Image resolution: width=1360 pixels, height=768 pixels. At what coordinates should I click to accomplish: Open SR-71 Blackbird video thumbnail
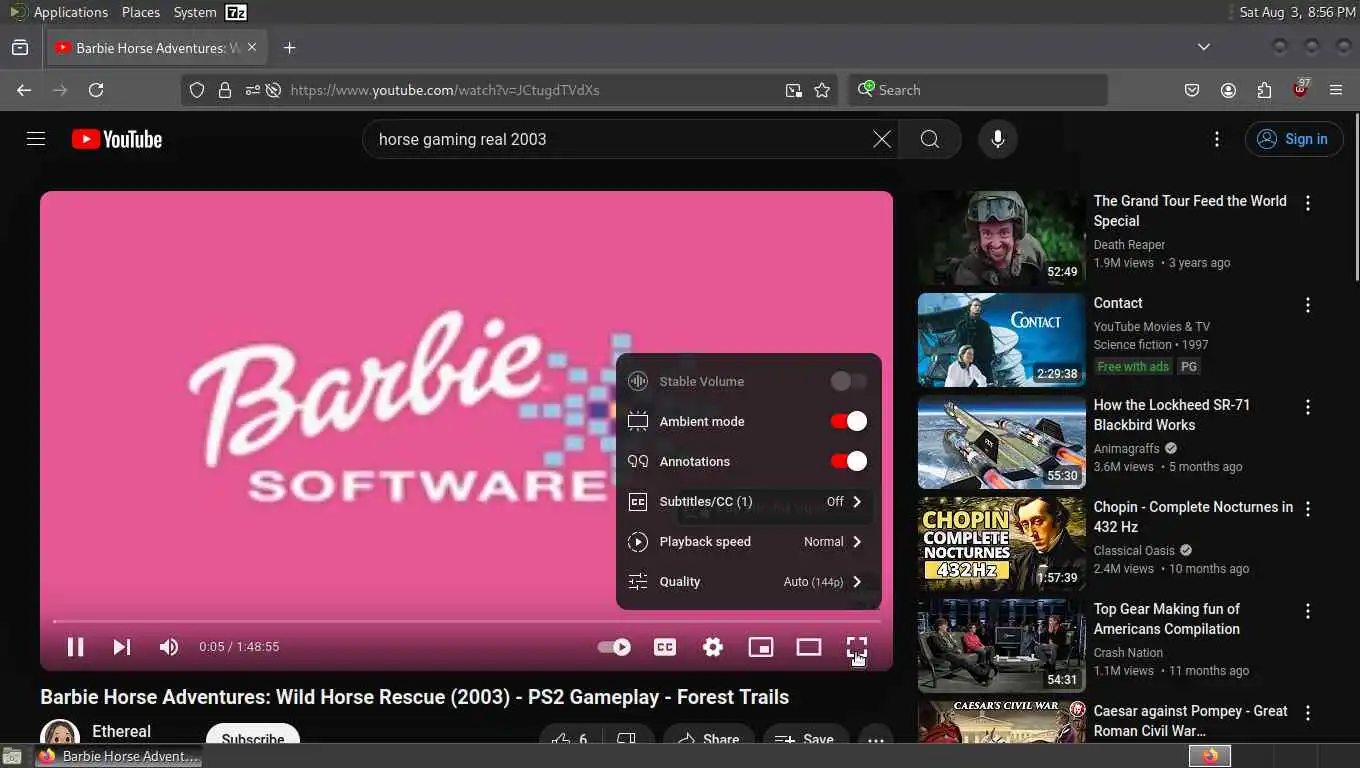tap(1001, 442)
